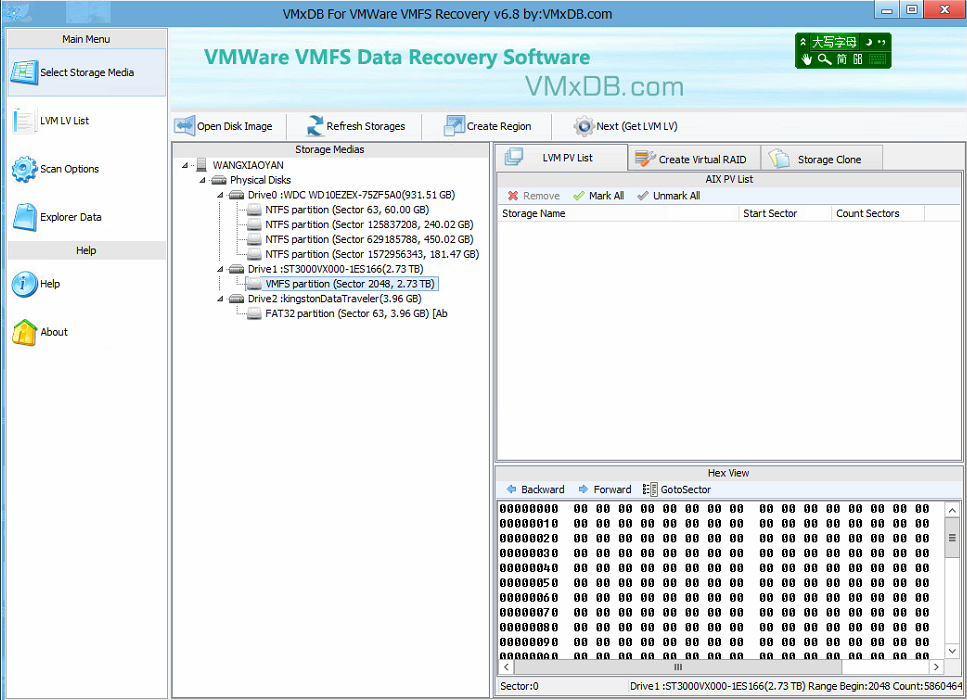Click the GotoSector icon in Hex View

pyautogui.click(x=649, y=489)
